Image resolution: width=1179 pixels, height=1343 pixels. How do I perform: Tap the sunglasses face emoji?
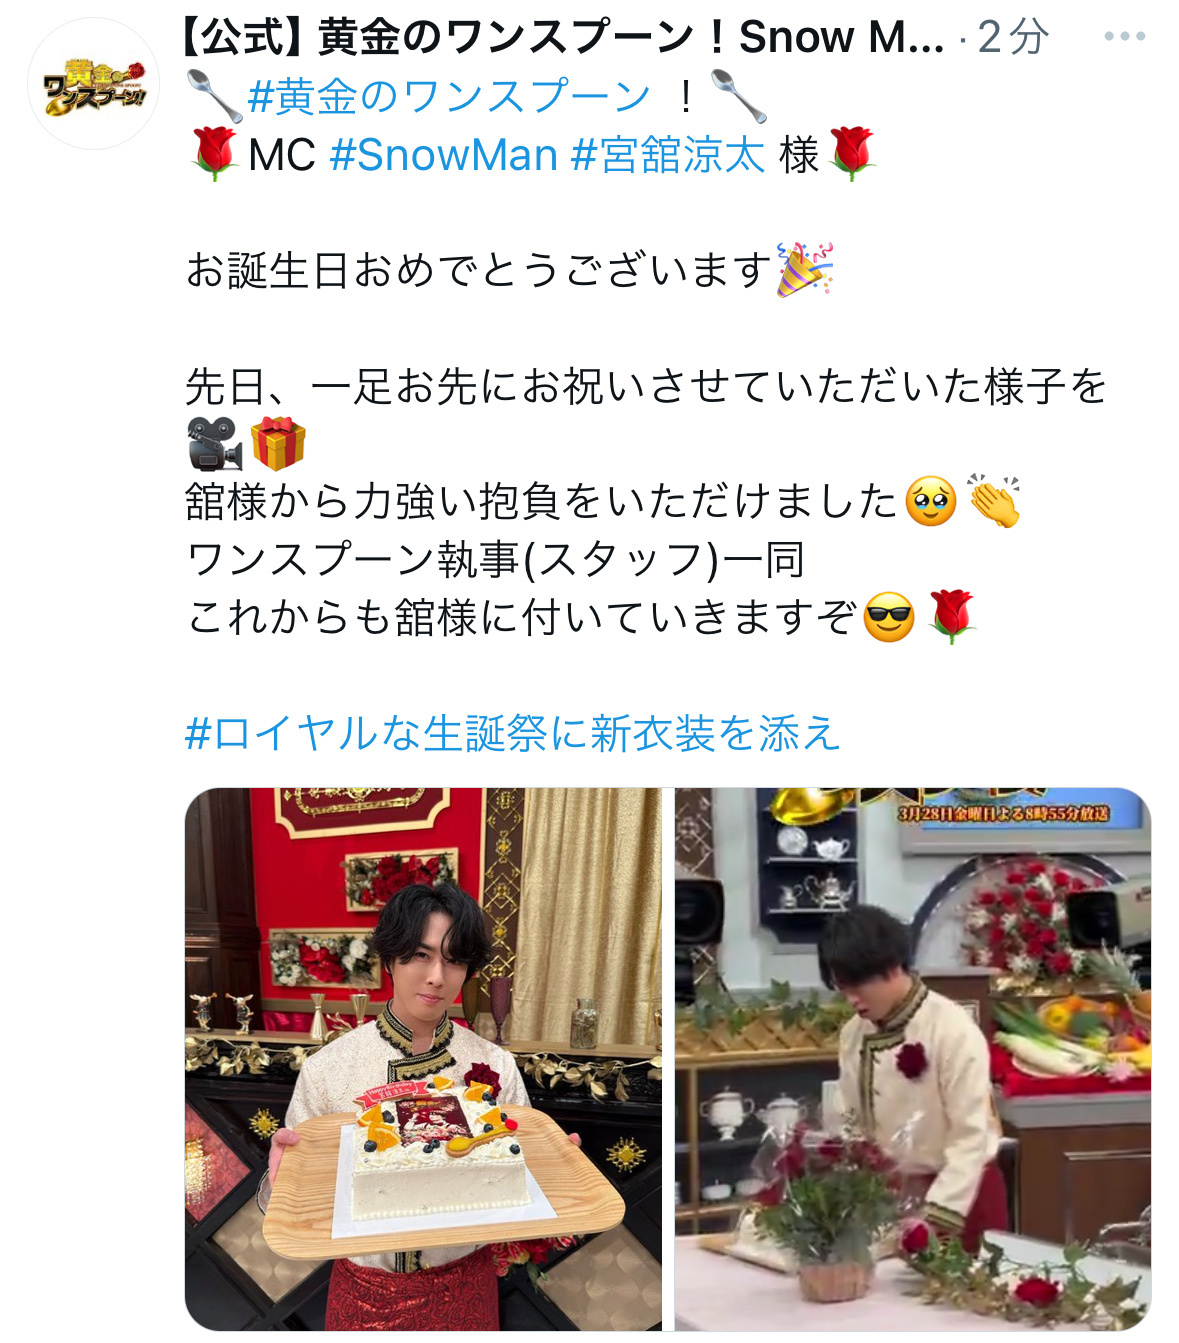(x=889, y=617)
